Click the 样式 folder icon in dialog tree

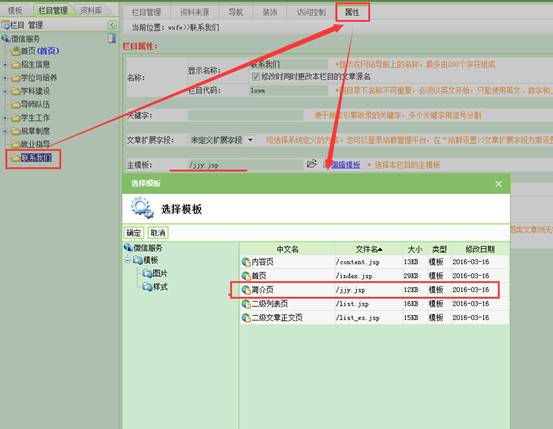[x=147, y=287]
